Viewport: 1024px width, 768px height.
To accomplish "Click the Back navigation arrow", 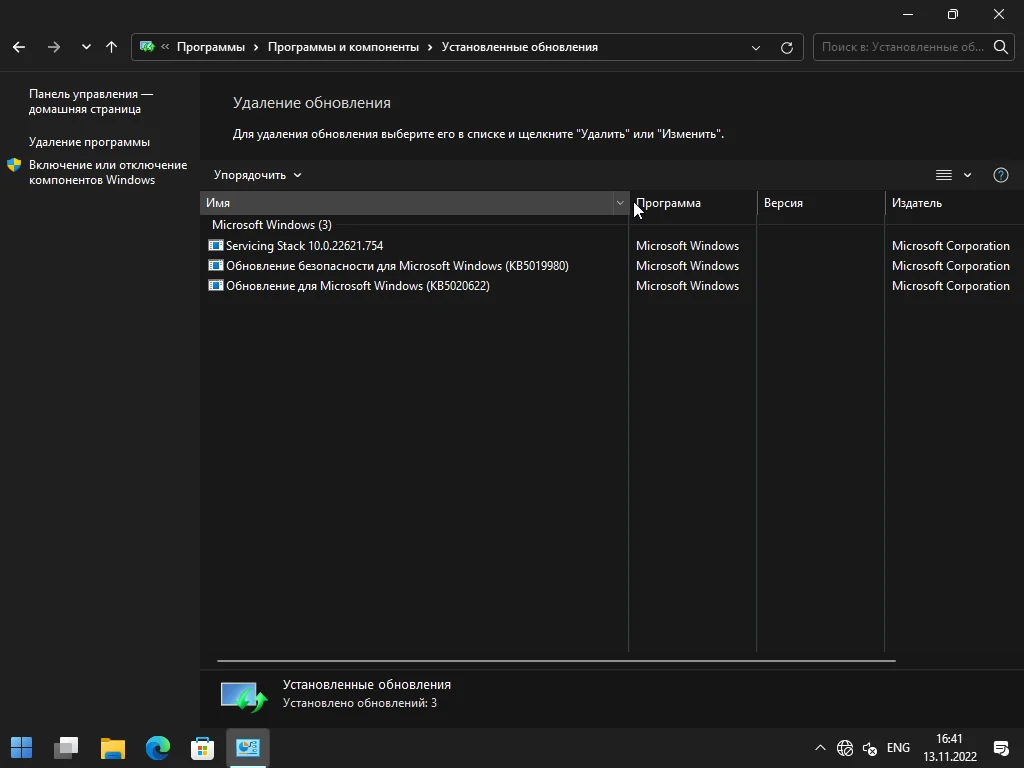I will [19, 47].
